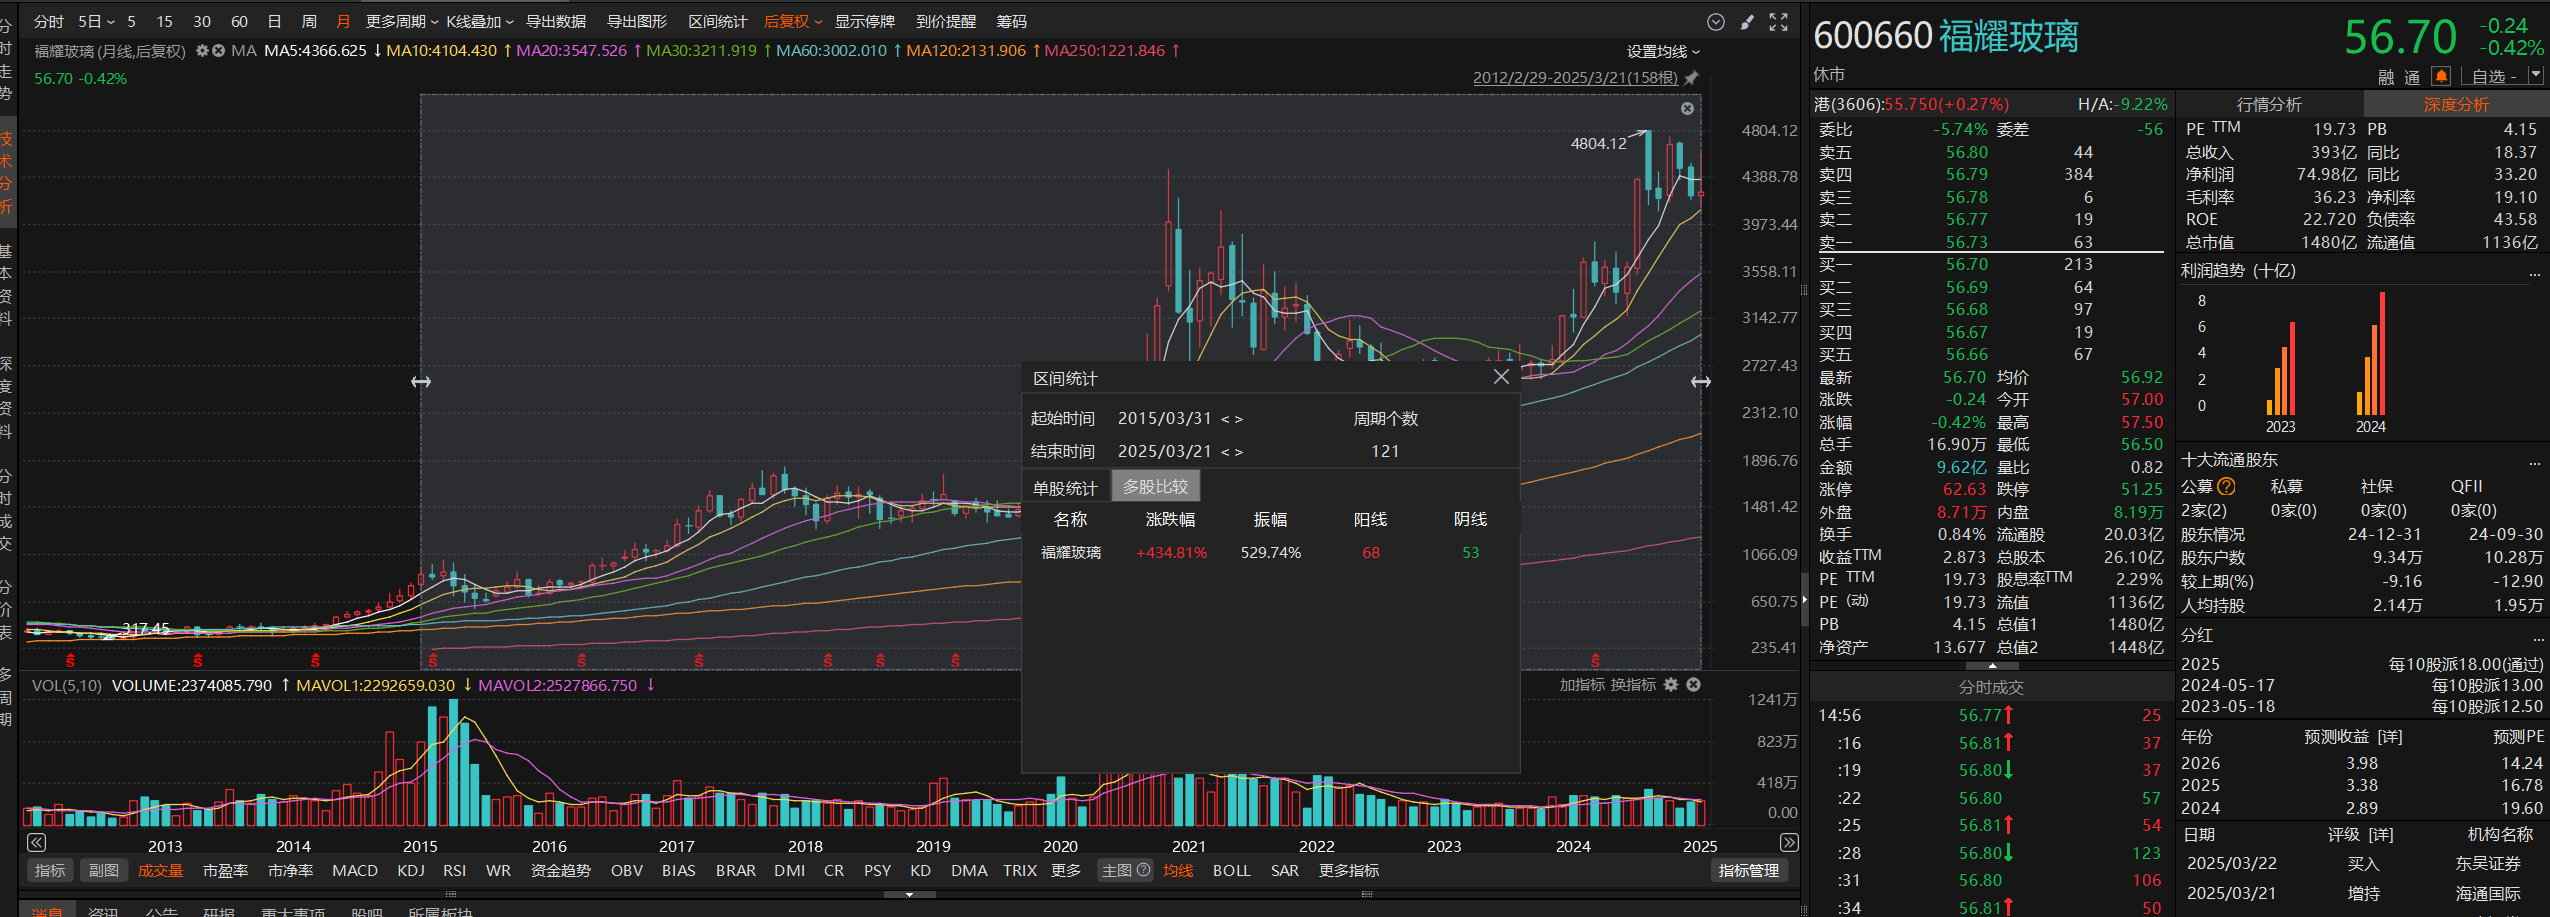The image size is (2550, 917).
Task: Open the 后复权 adjustment dropdown
Action: tap(792, 22)
